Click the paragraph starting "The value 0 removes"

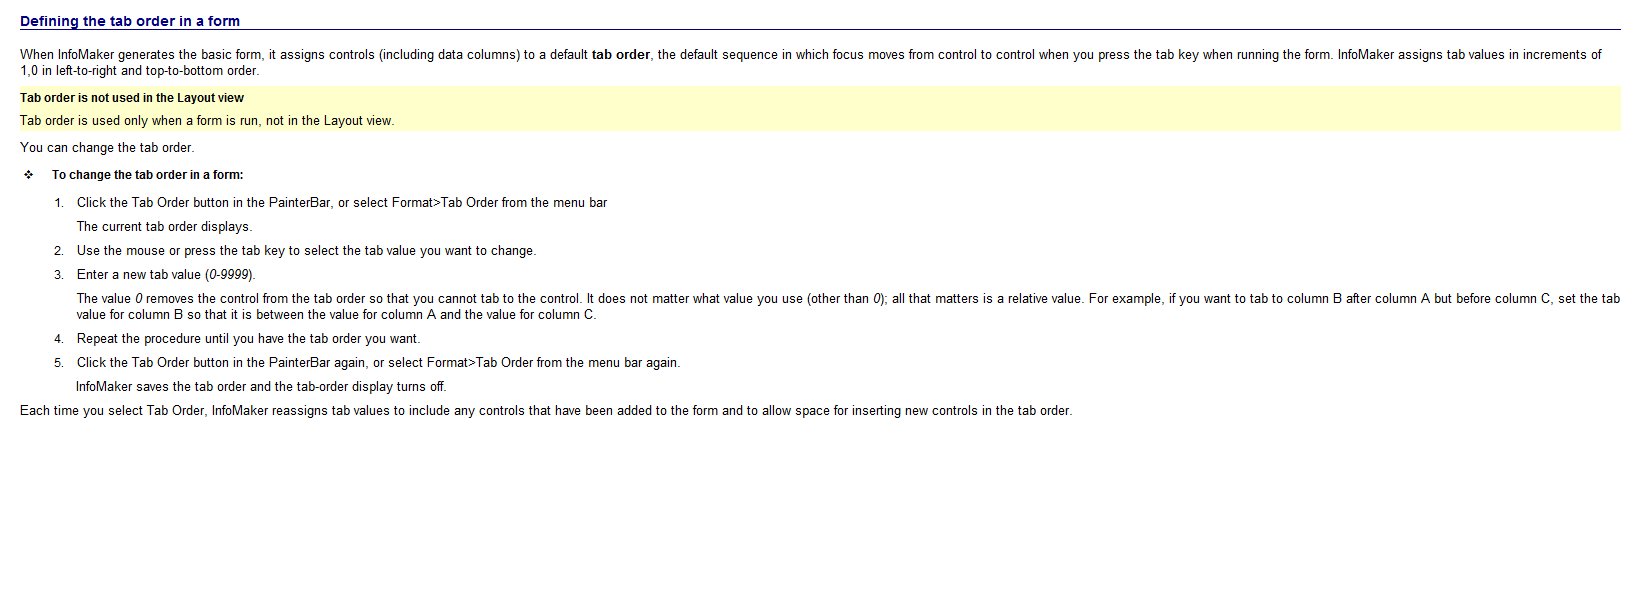pyautogui.click(x=600, y=299)
